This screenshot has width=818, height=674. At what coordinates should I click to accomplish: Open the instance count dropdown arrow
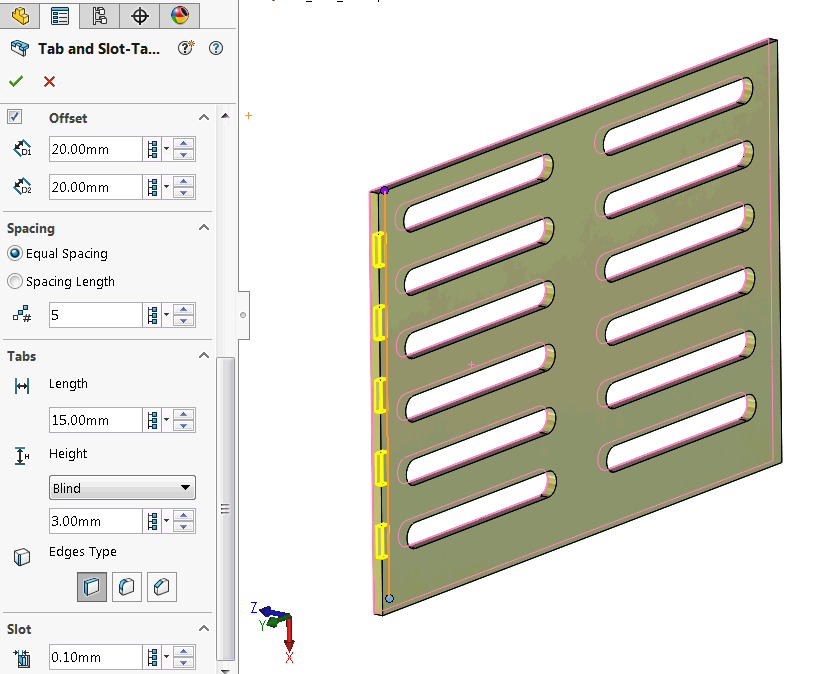point(166,315)
